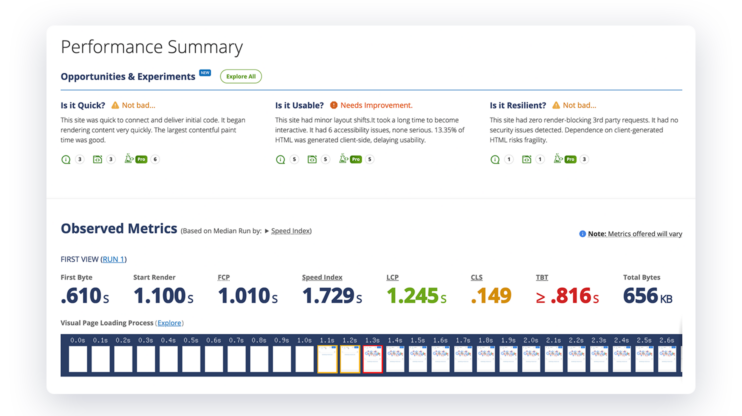The image size is (742, 416).
Task: Click the tips icon under Is it Quick
Action: pyautogui.click(x=97, y=159)
